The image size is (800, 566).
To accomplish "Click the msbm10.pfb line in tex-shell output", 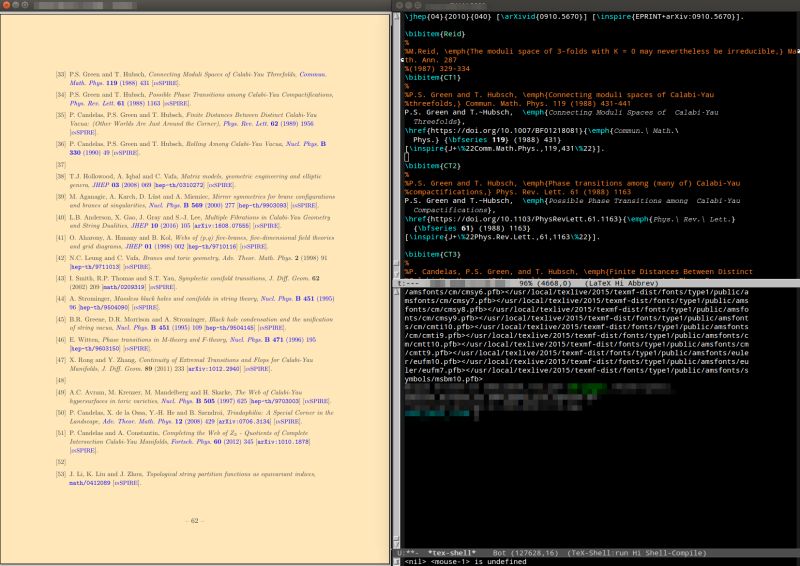I will point(443,379).
